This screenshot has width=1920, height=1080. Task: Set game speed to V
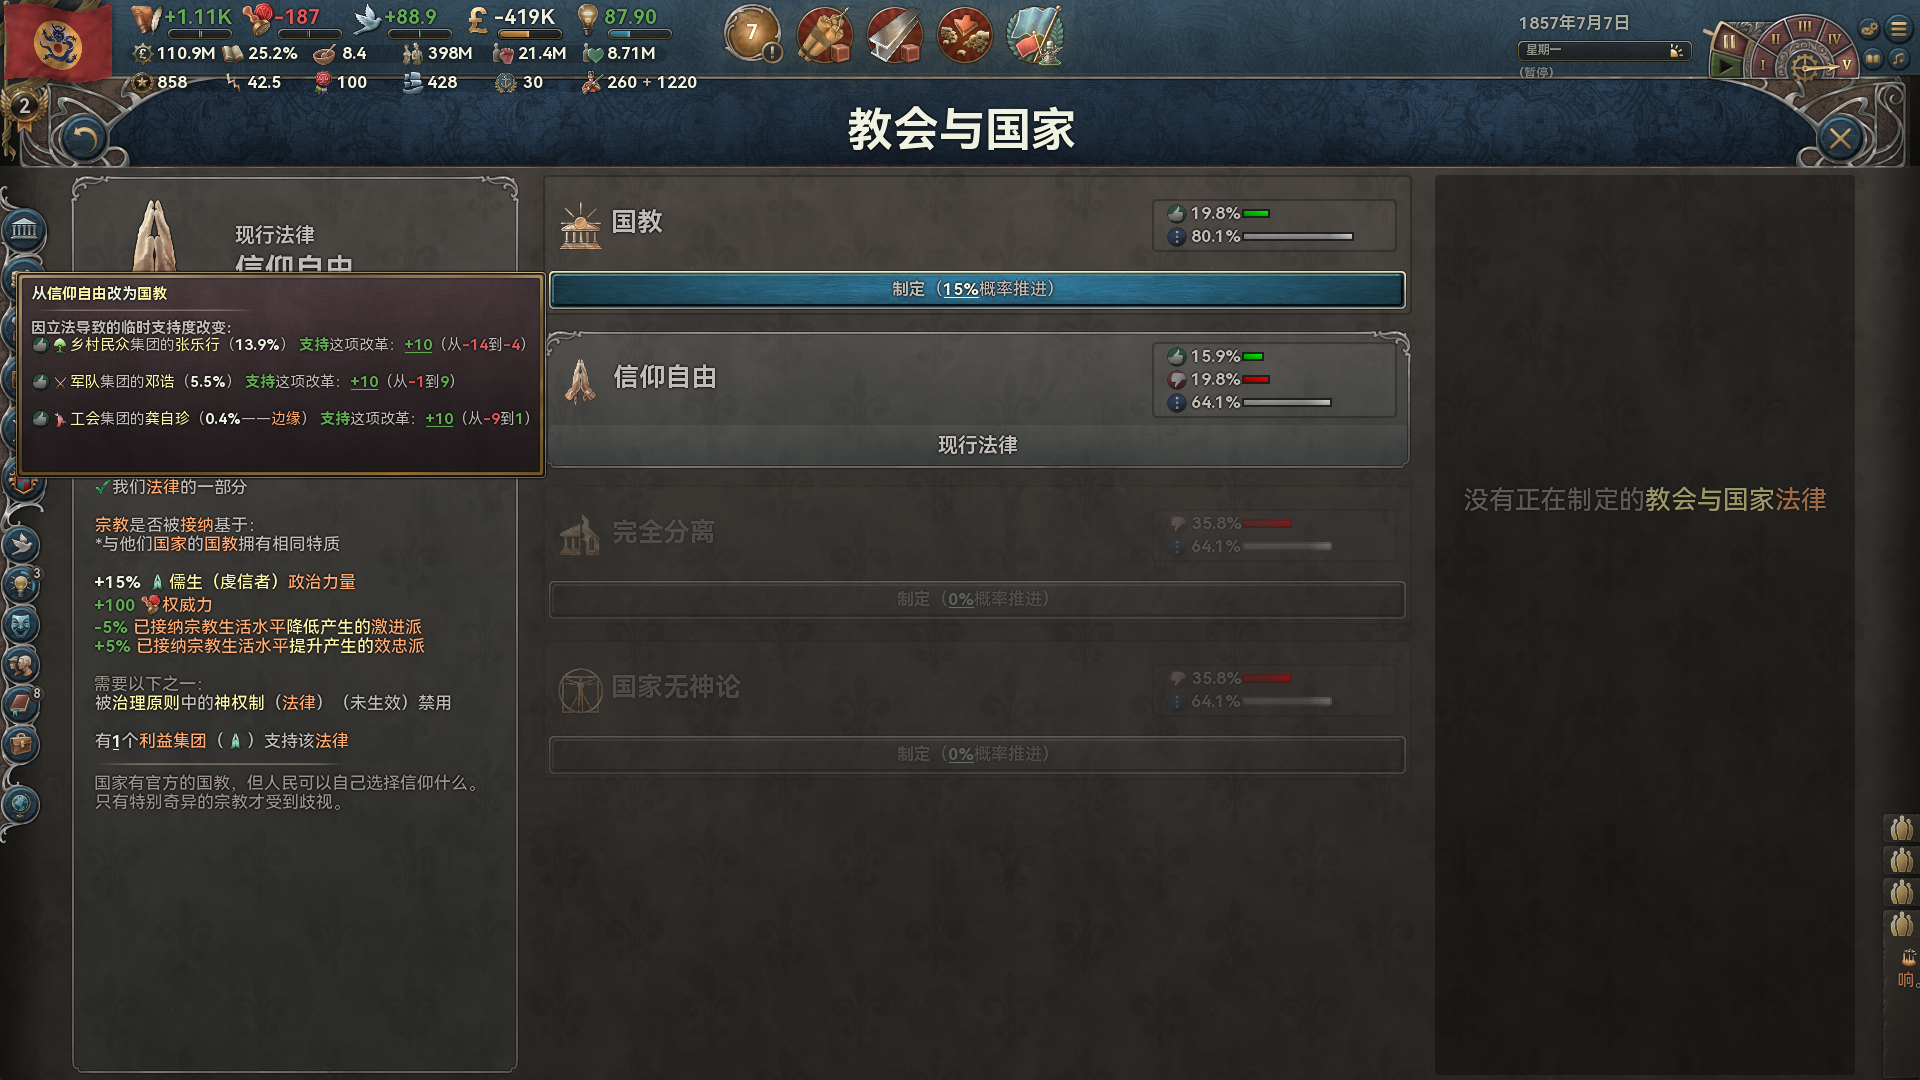[x=1846, y=64]
